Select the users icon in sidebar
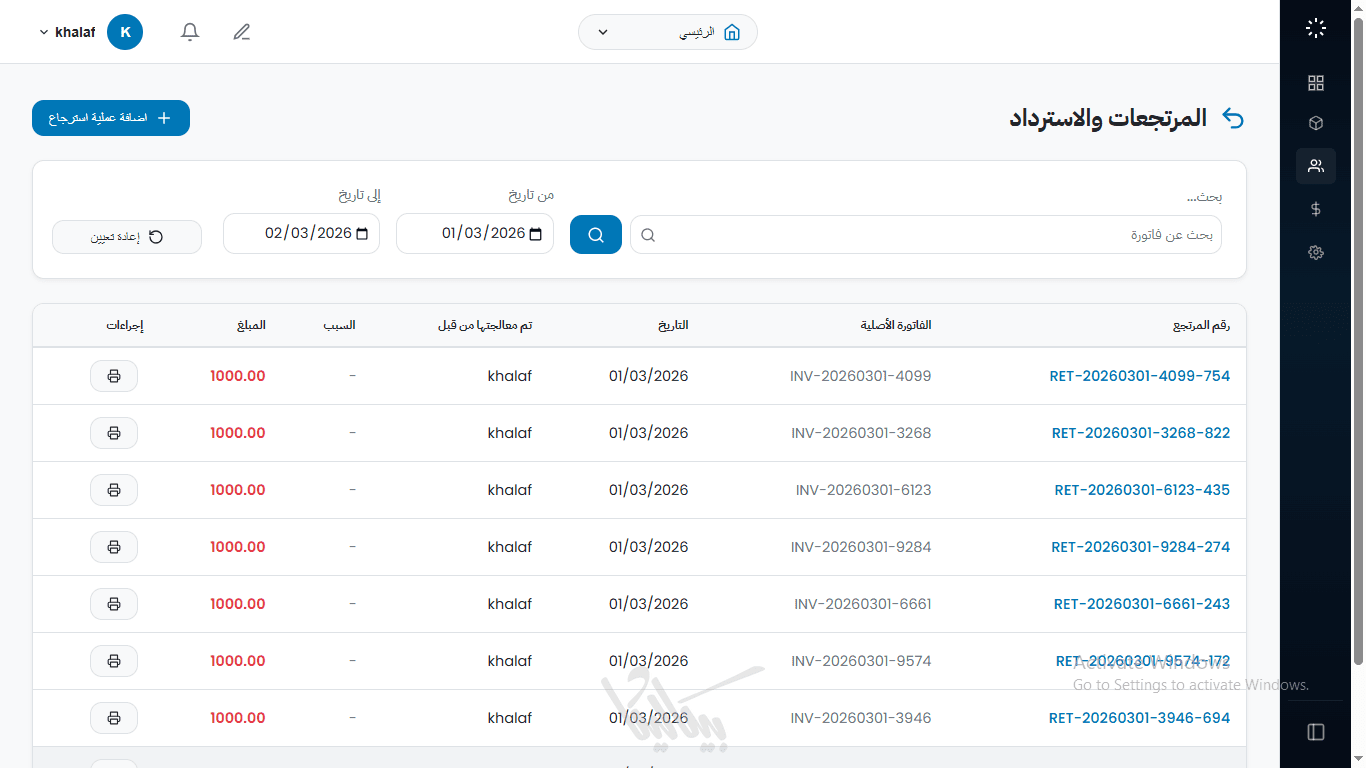1366x768 pixels. coord(1316,166)
